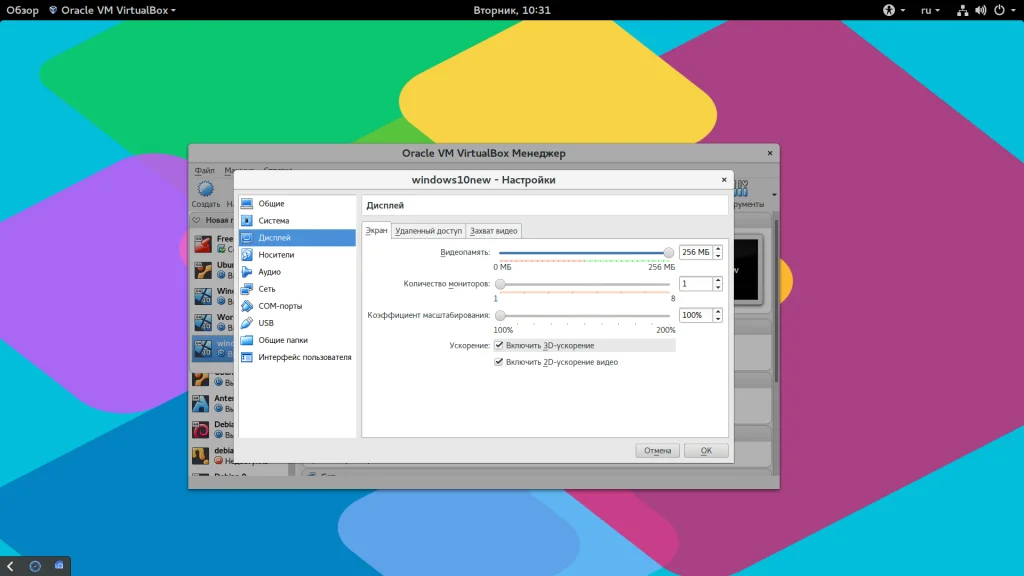This screenshot has width=1024, height=576.
Task: Click the Количество мониторов slider handle
Action: point(500,285)
